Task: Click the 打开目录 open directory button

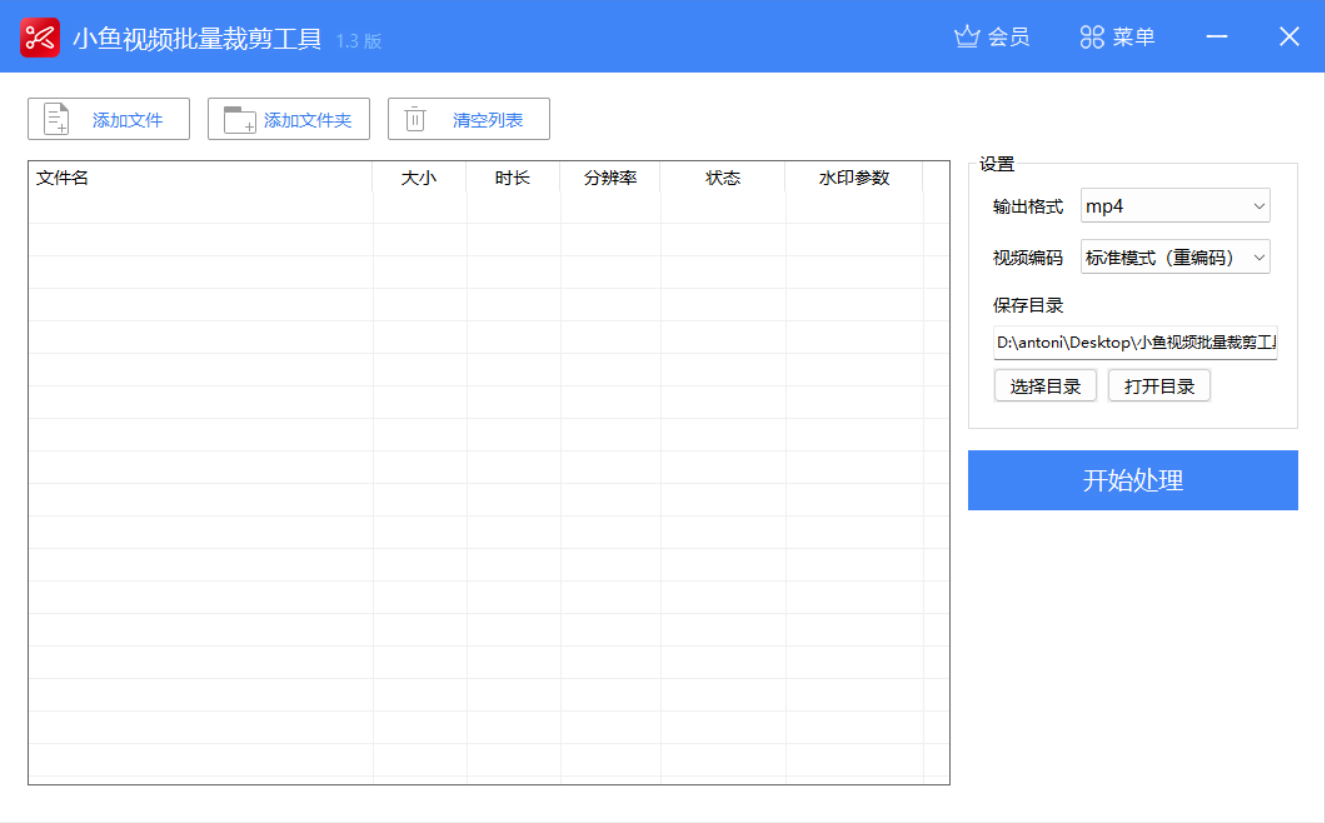Action: (x=1159, y=385)
